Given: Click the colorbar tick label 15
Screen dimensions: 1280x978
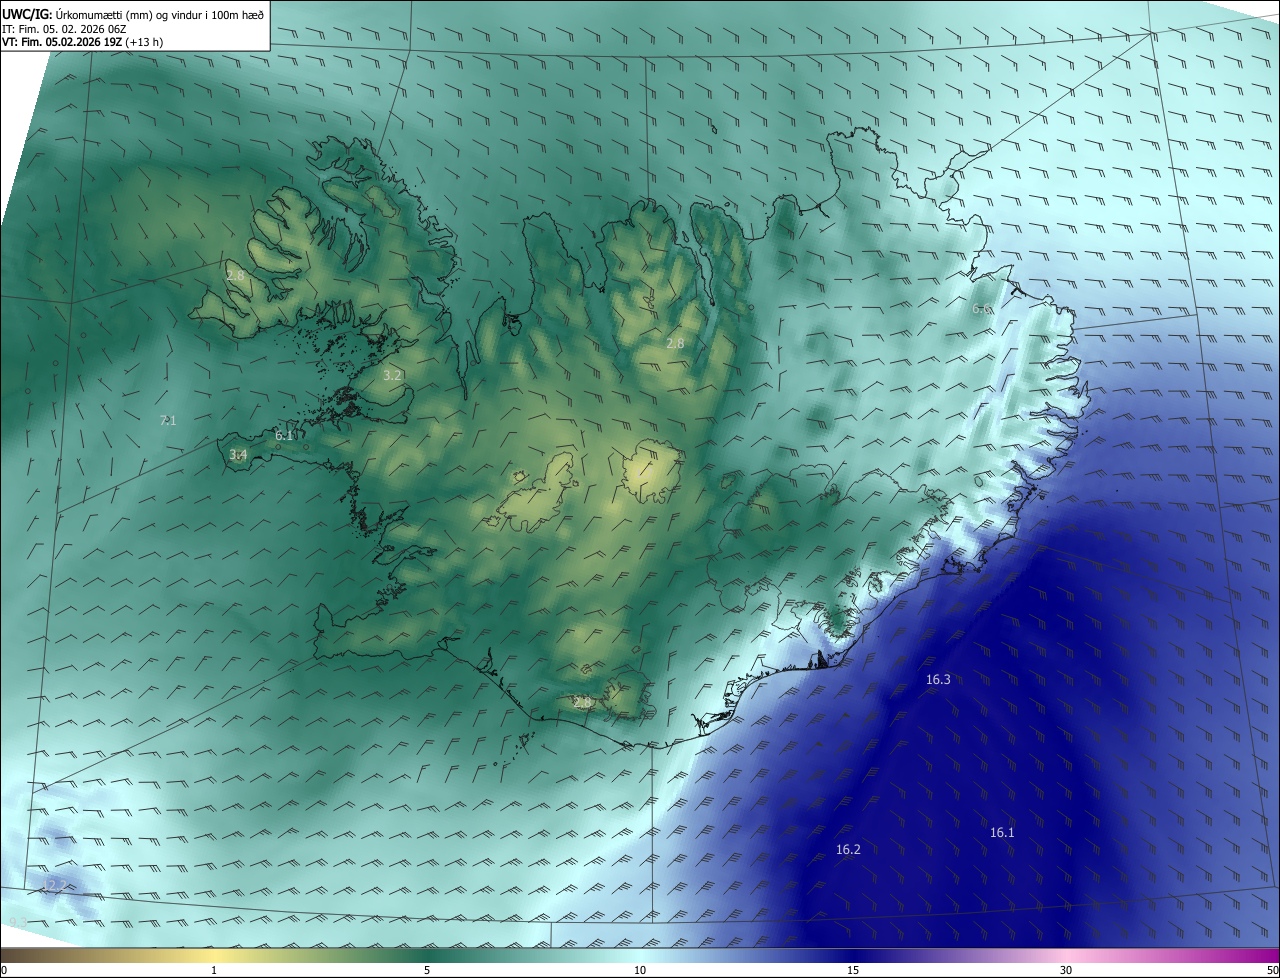Looking at the screenshot, I should click(853, 970).
